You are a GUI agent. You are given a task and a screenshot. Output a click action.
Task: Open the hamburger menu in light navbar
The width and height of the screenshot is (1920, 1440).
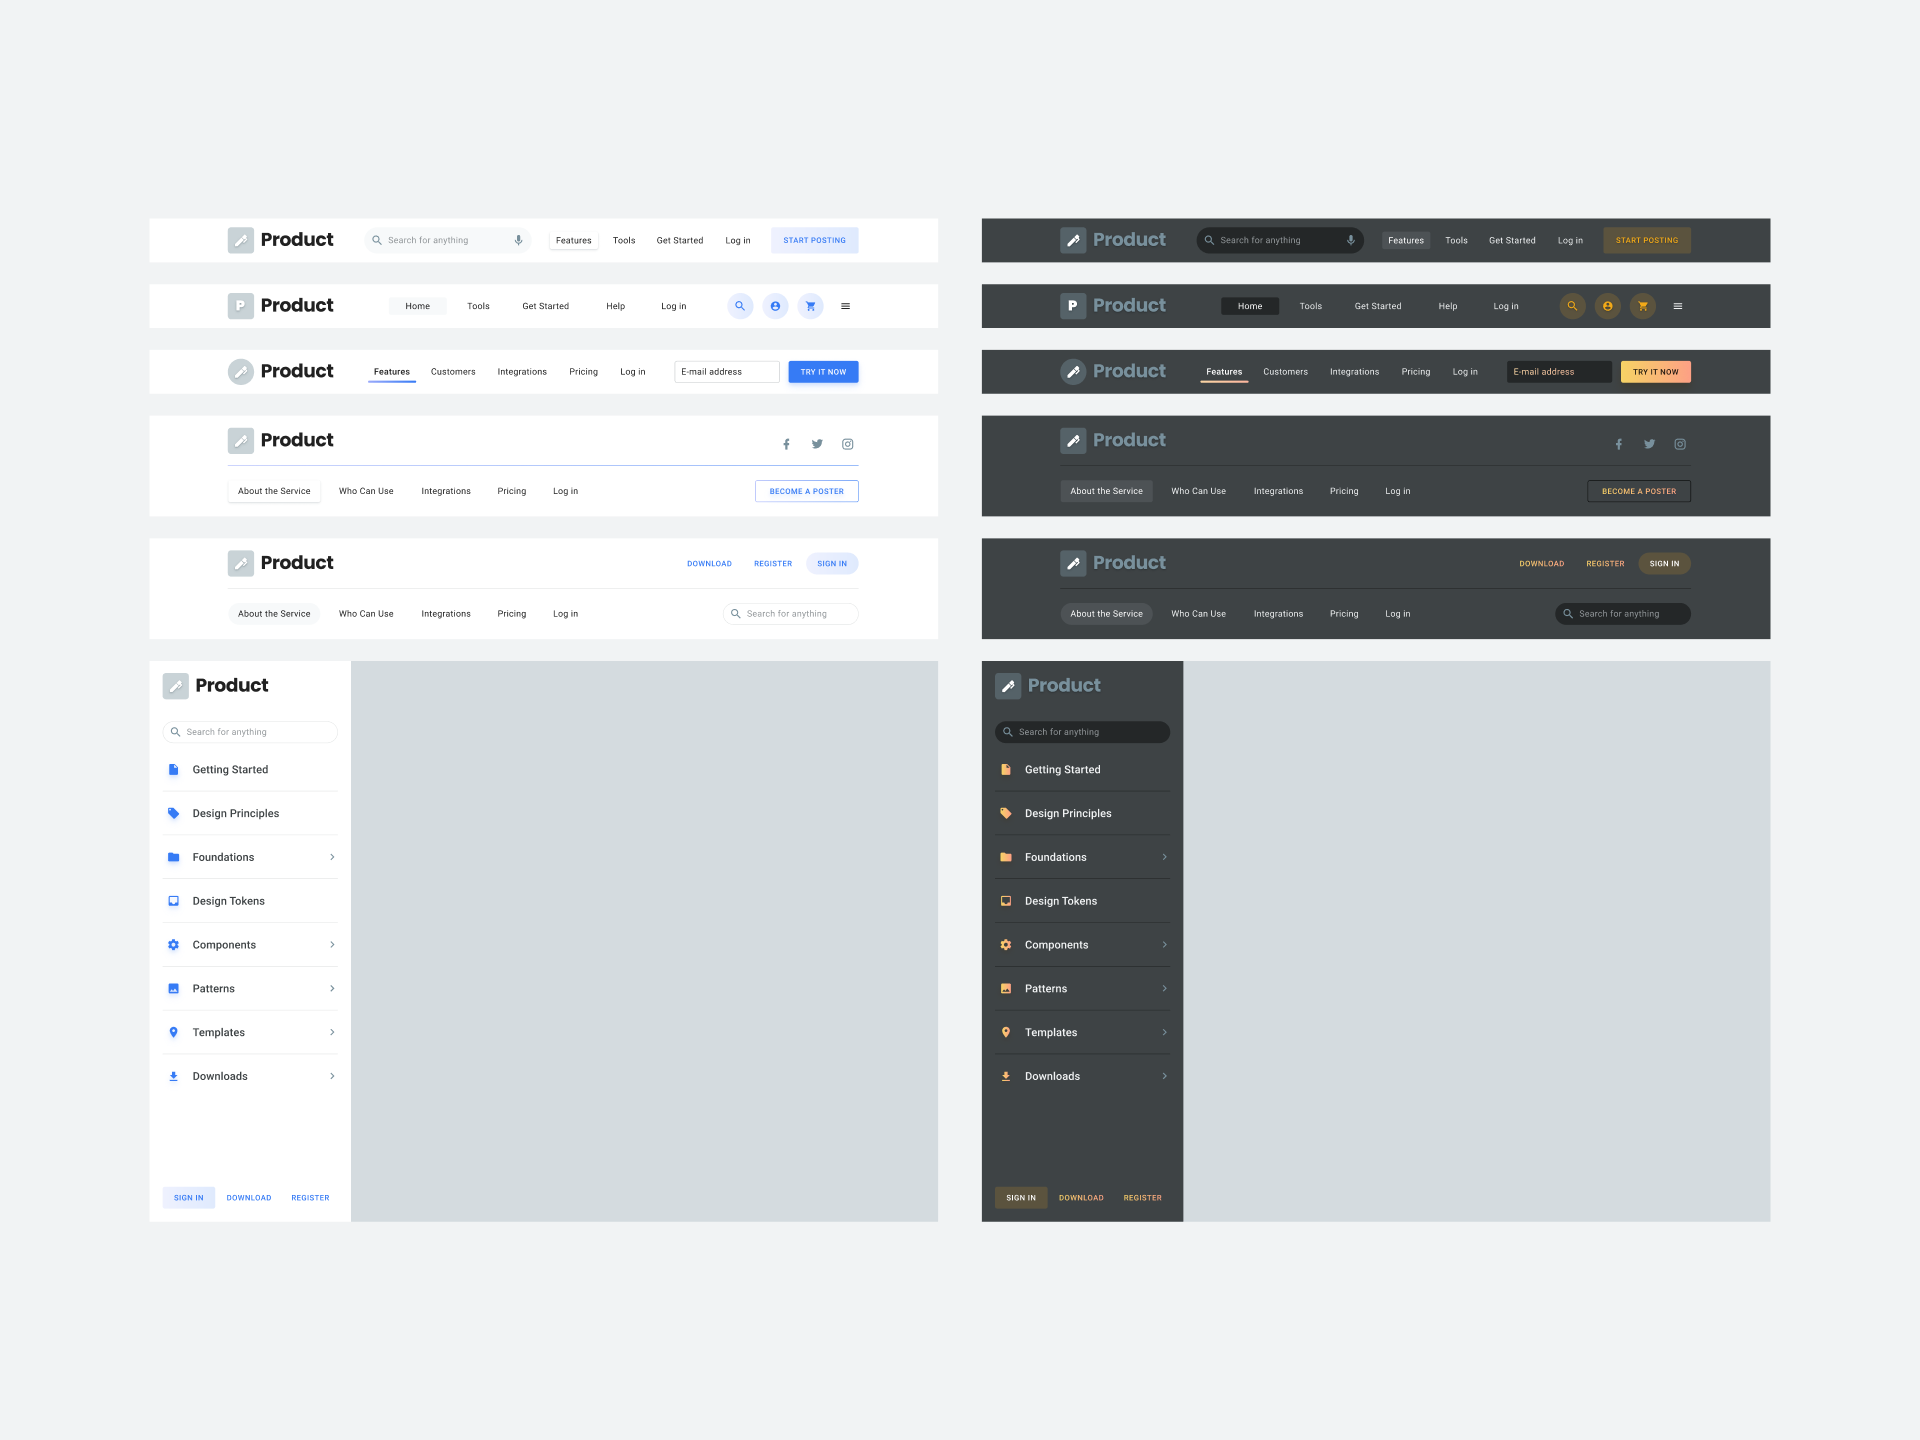tap(846, 306)
